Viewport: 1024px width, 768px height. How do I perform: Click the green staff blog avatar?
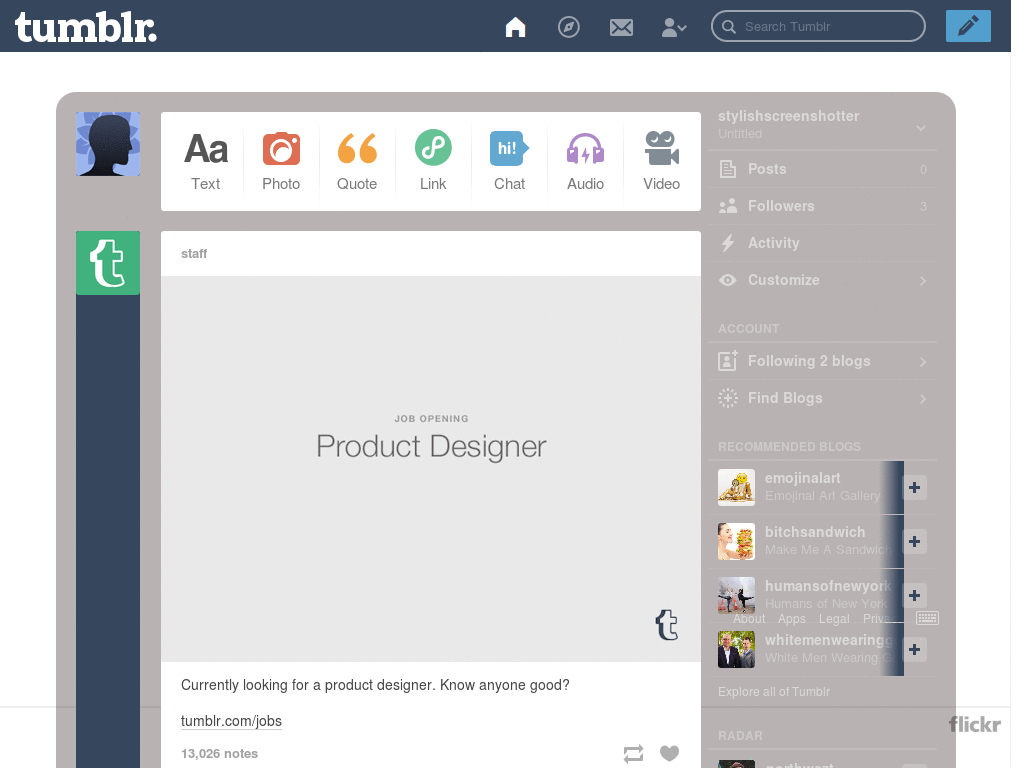pyautogui.click(x=108, y=263)
